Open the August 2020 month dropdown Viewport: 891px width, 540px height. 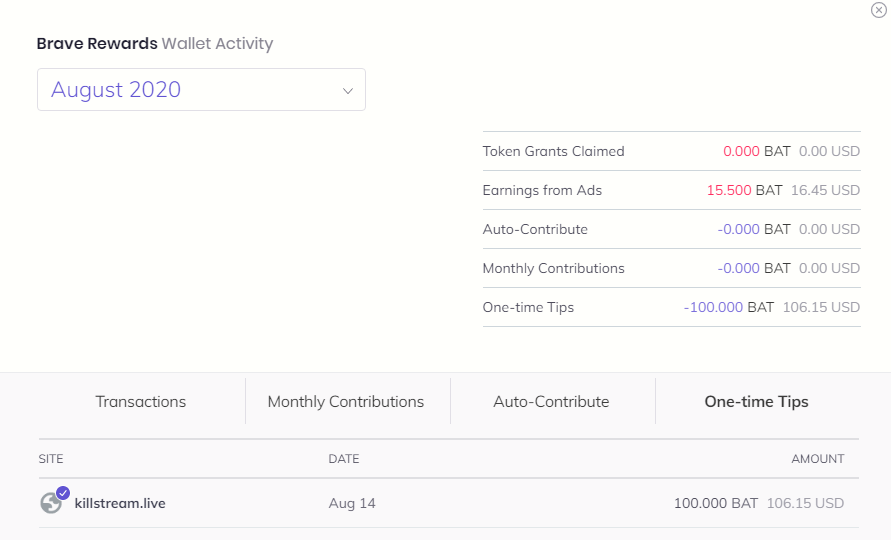tap(201, 89)
